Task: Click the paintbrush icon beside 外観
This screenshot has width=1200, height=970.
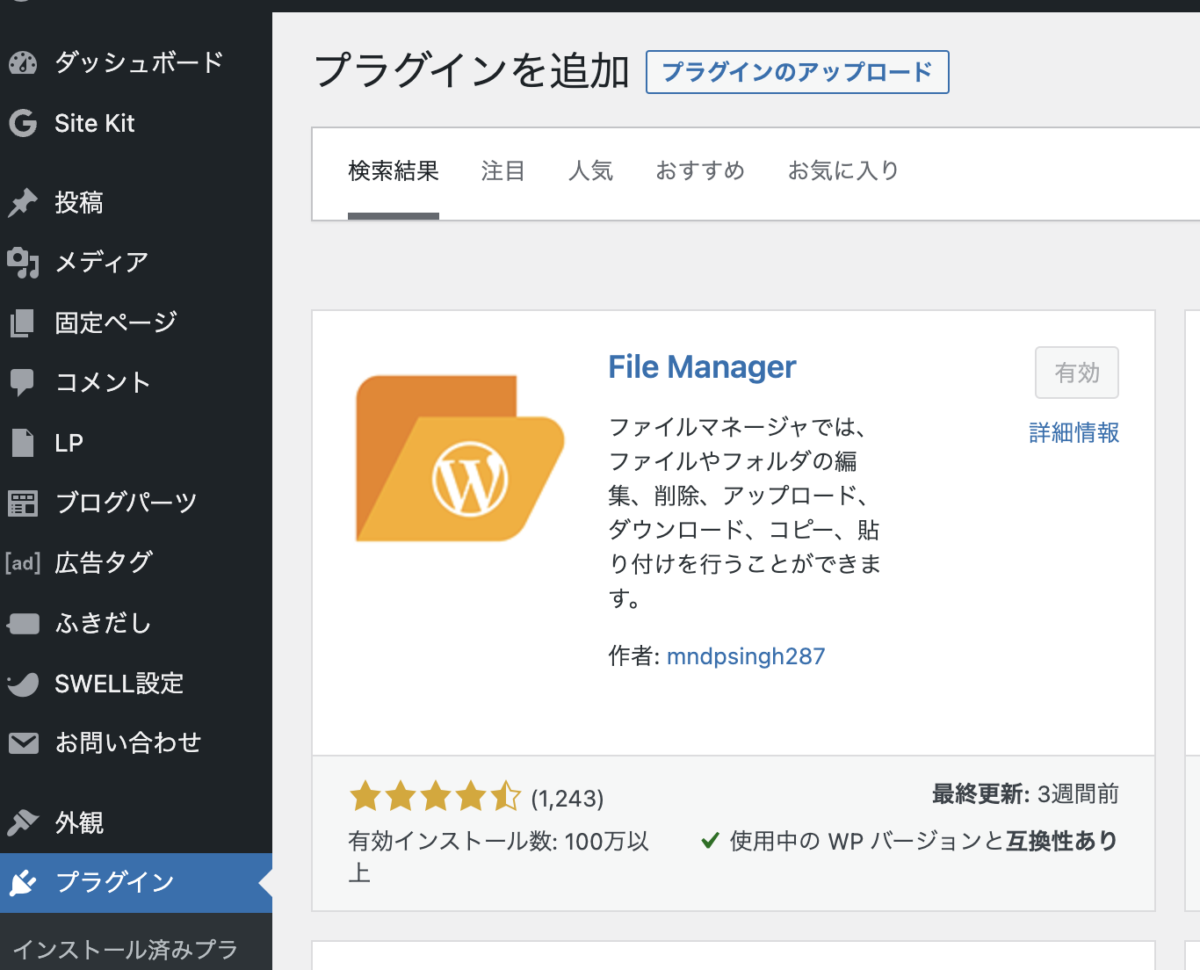Action: tap(22, 823)
